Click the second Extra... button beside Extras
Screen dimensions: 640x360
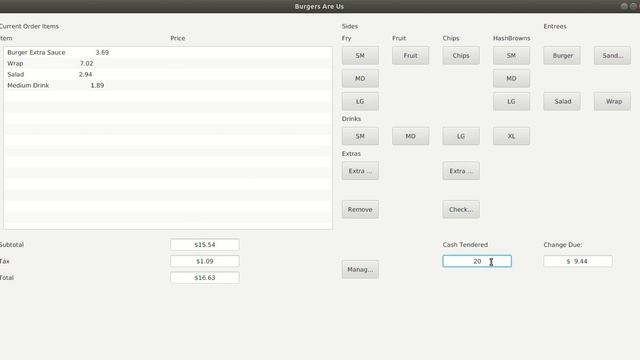[x=461, y=171]
